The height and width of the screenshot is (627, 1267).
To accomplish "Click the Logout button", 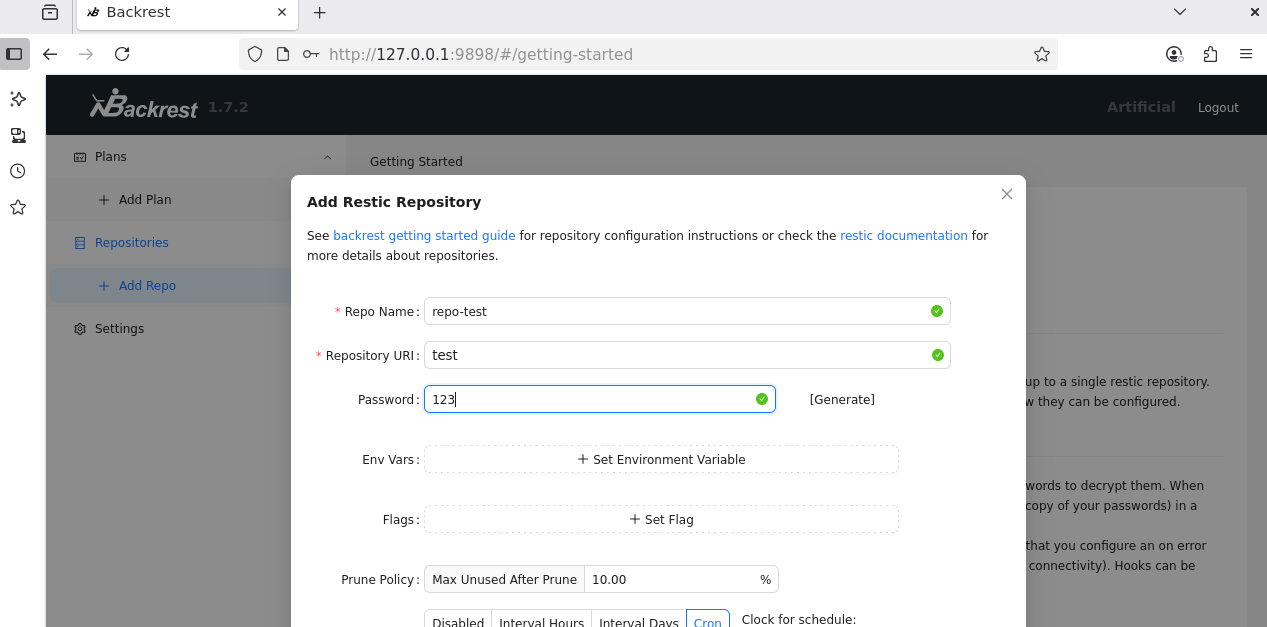I will tap(1218, 108).
